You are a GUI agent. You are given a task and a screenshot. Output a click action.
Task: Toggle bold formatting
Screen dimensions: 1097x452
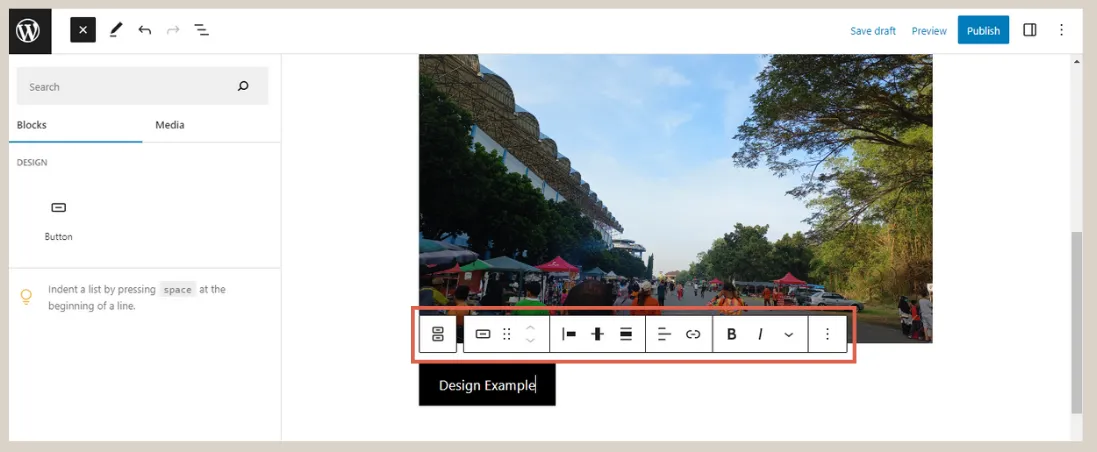tap(731, 334)
